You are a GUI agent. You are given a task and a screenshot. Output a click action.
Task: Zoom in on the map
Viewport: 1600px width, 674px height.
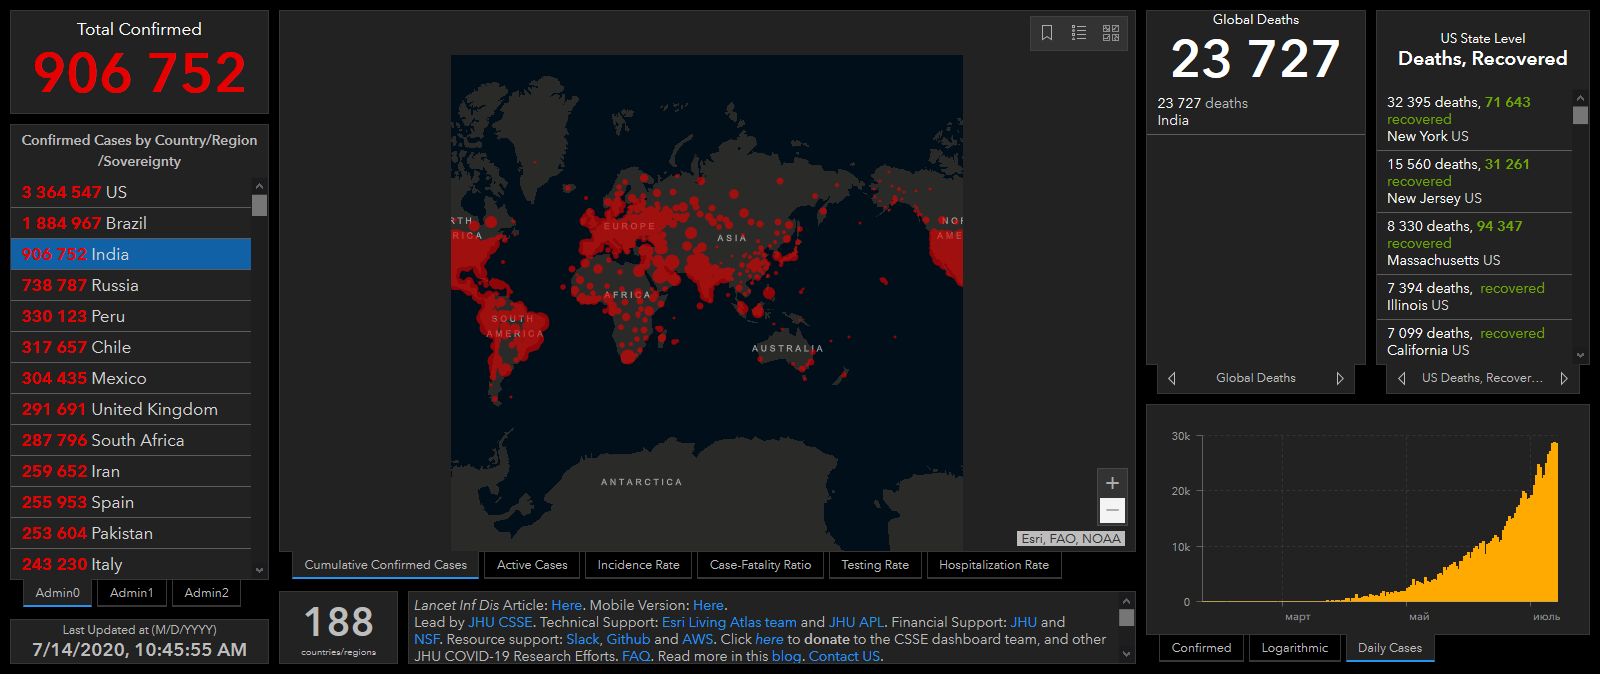click(1112, 483)
